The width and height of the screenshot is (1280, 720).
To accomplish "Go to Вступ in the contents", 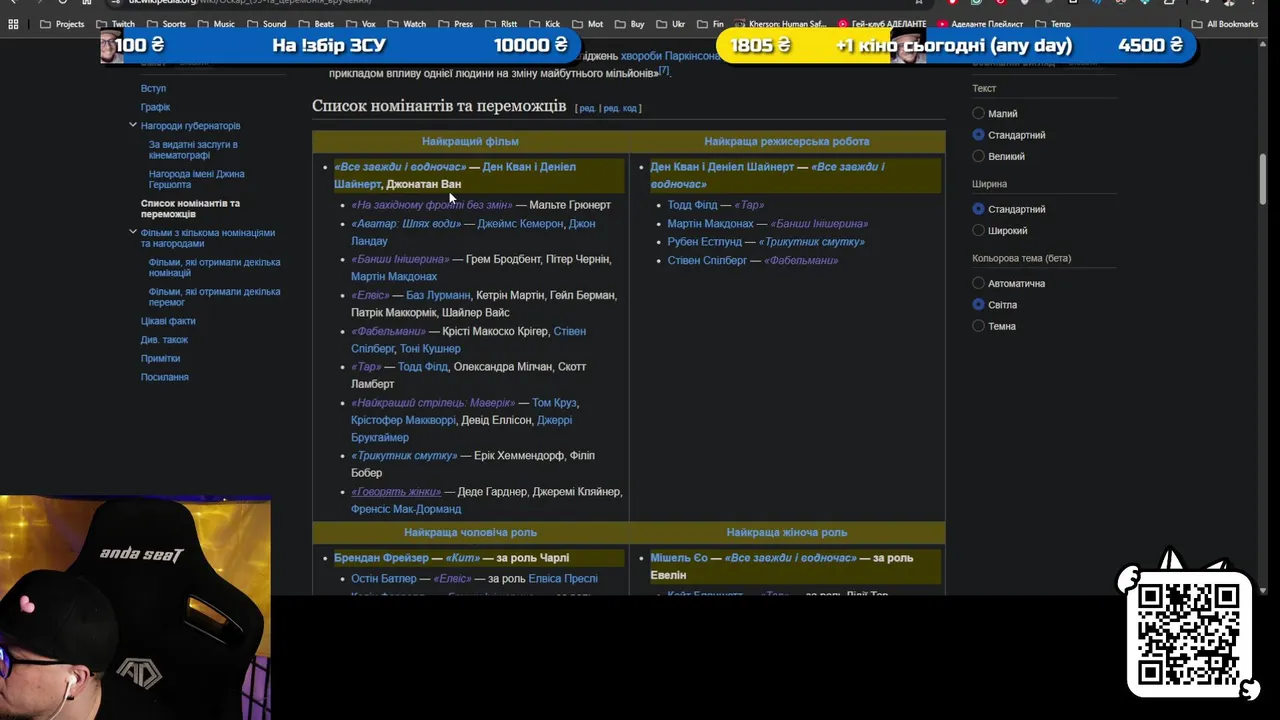I will tap(153, 88).
